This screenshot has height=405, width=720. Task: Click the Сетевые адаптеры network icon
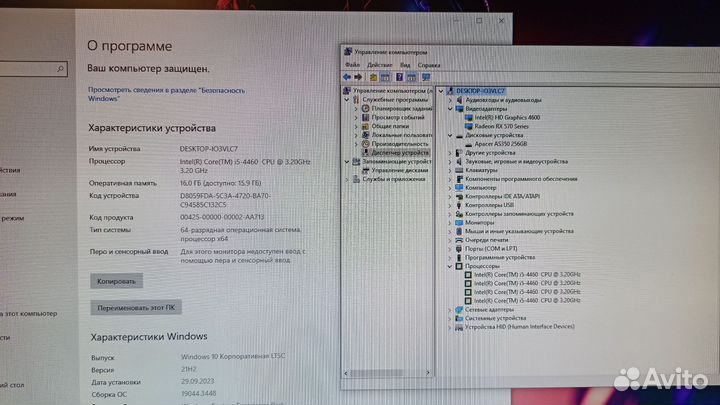tap(459, 309)
